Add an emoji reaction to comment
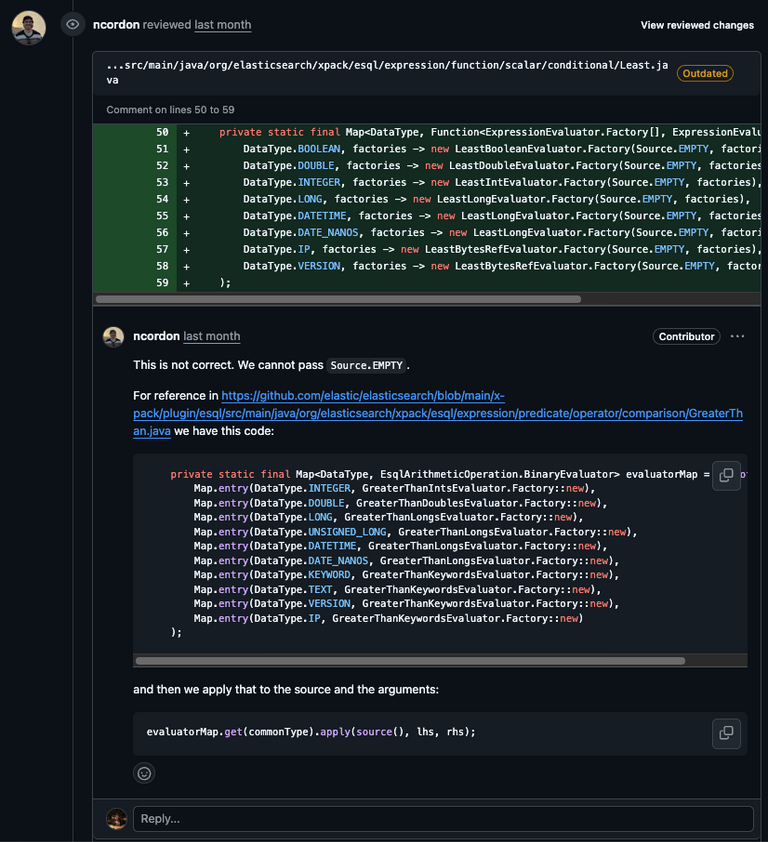 pyautogui.click(x=145, y=773)
